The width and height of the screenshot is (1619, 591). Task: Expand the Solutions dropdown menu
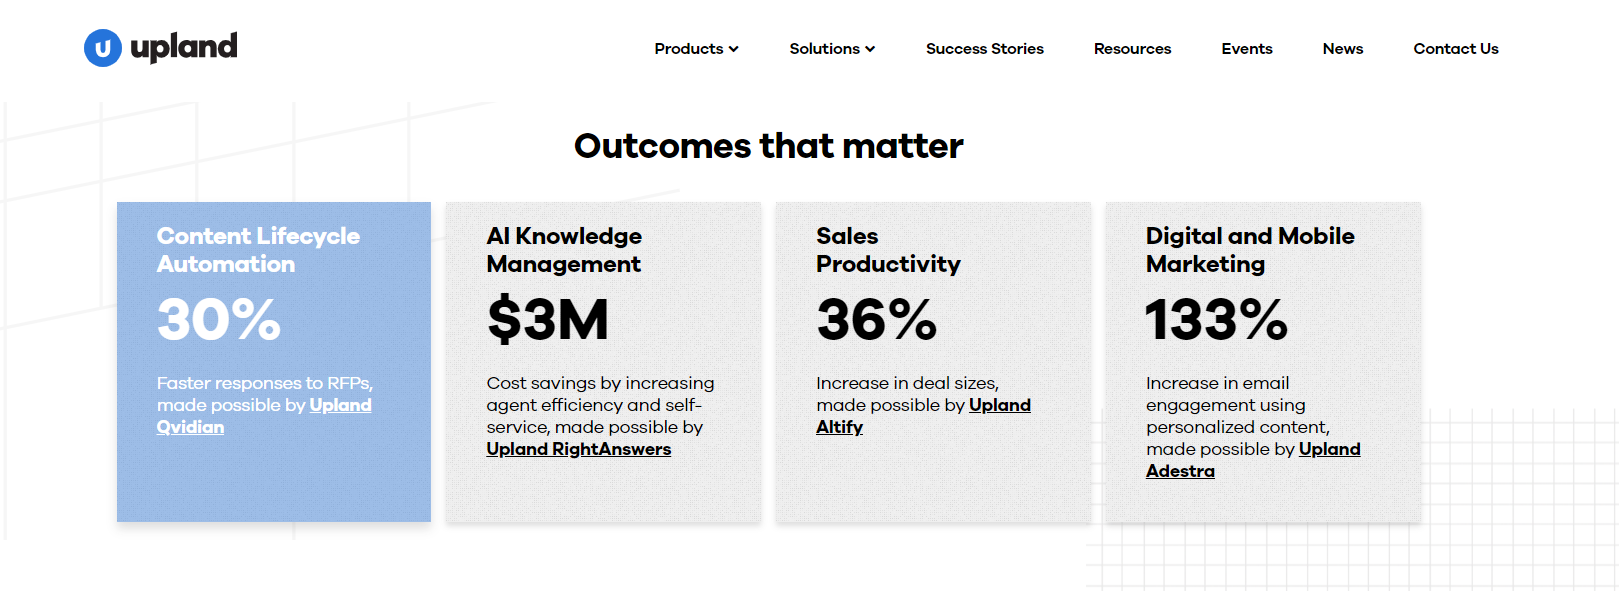click(x=825, y=48)
